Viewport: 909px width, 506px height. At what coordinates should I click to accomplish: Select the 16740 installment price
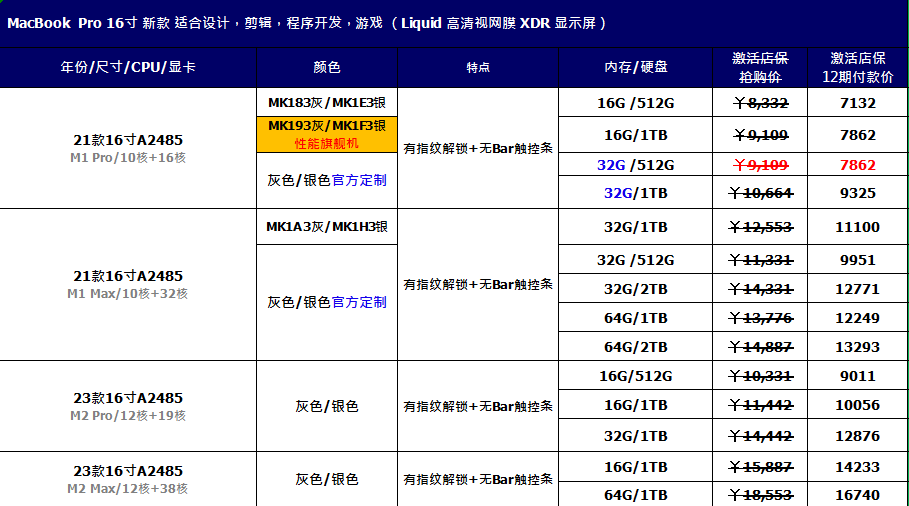point(858,496)
